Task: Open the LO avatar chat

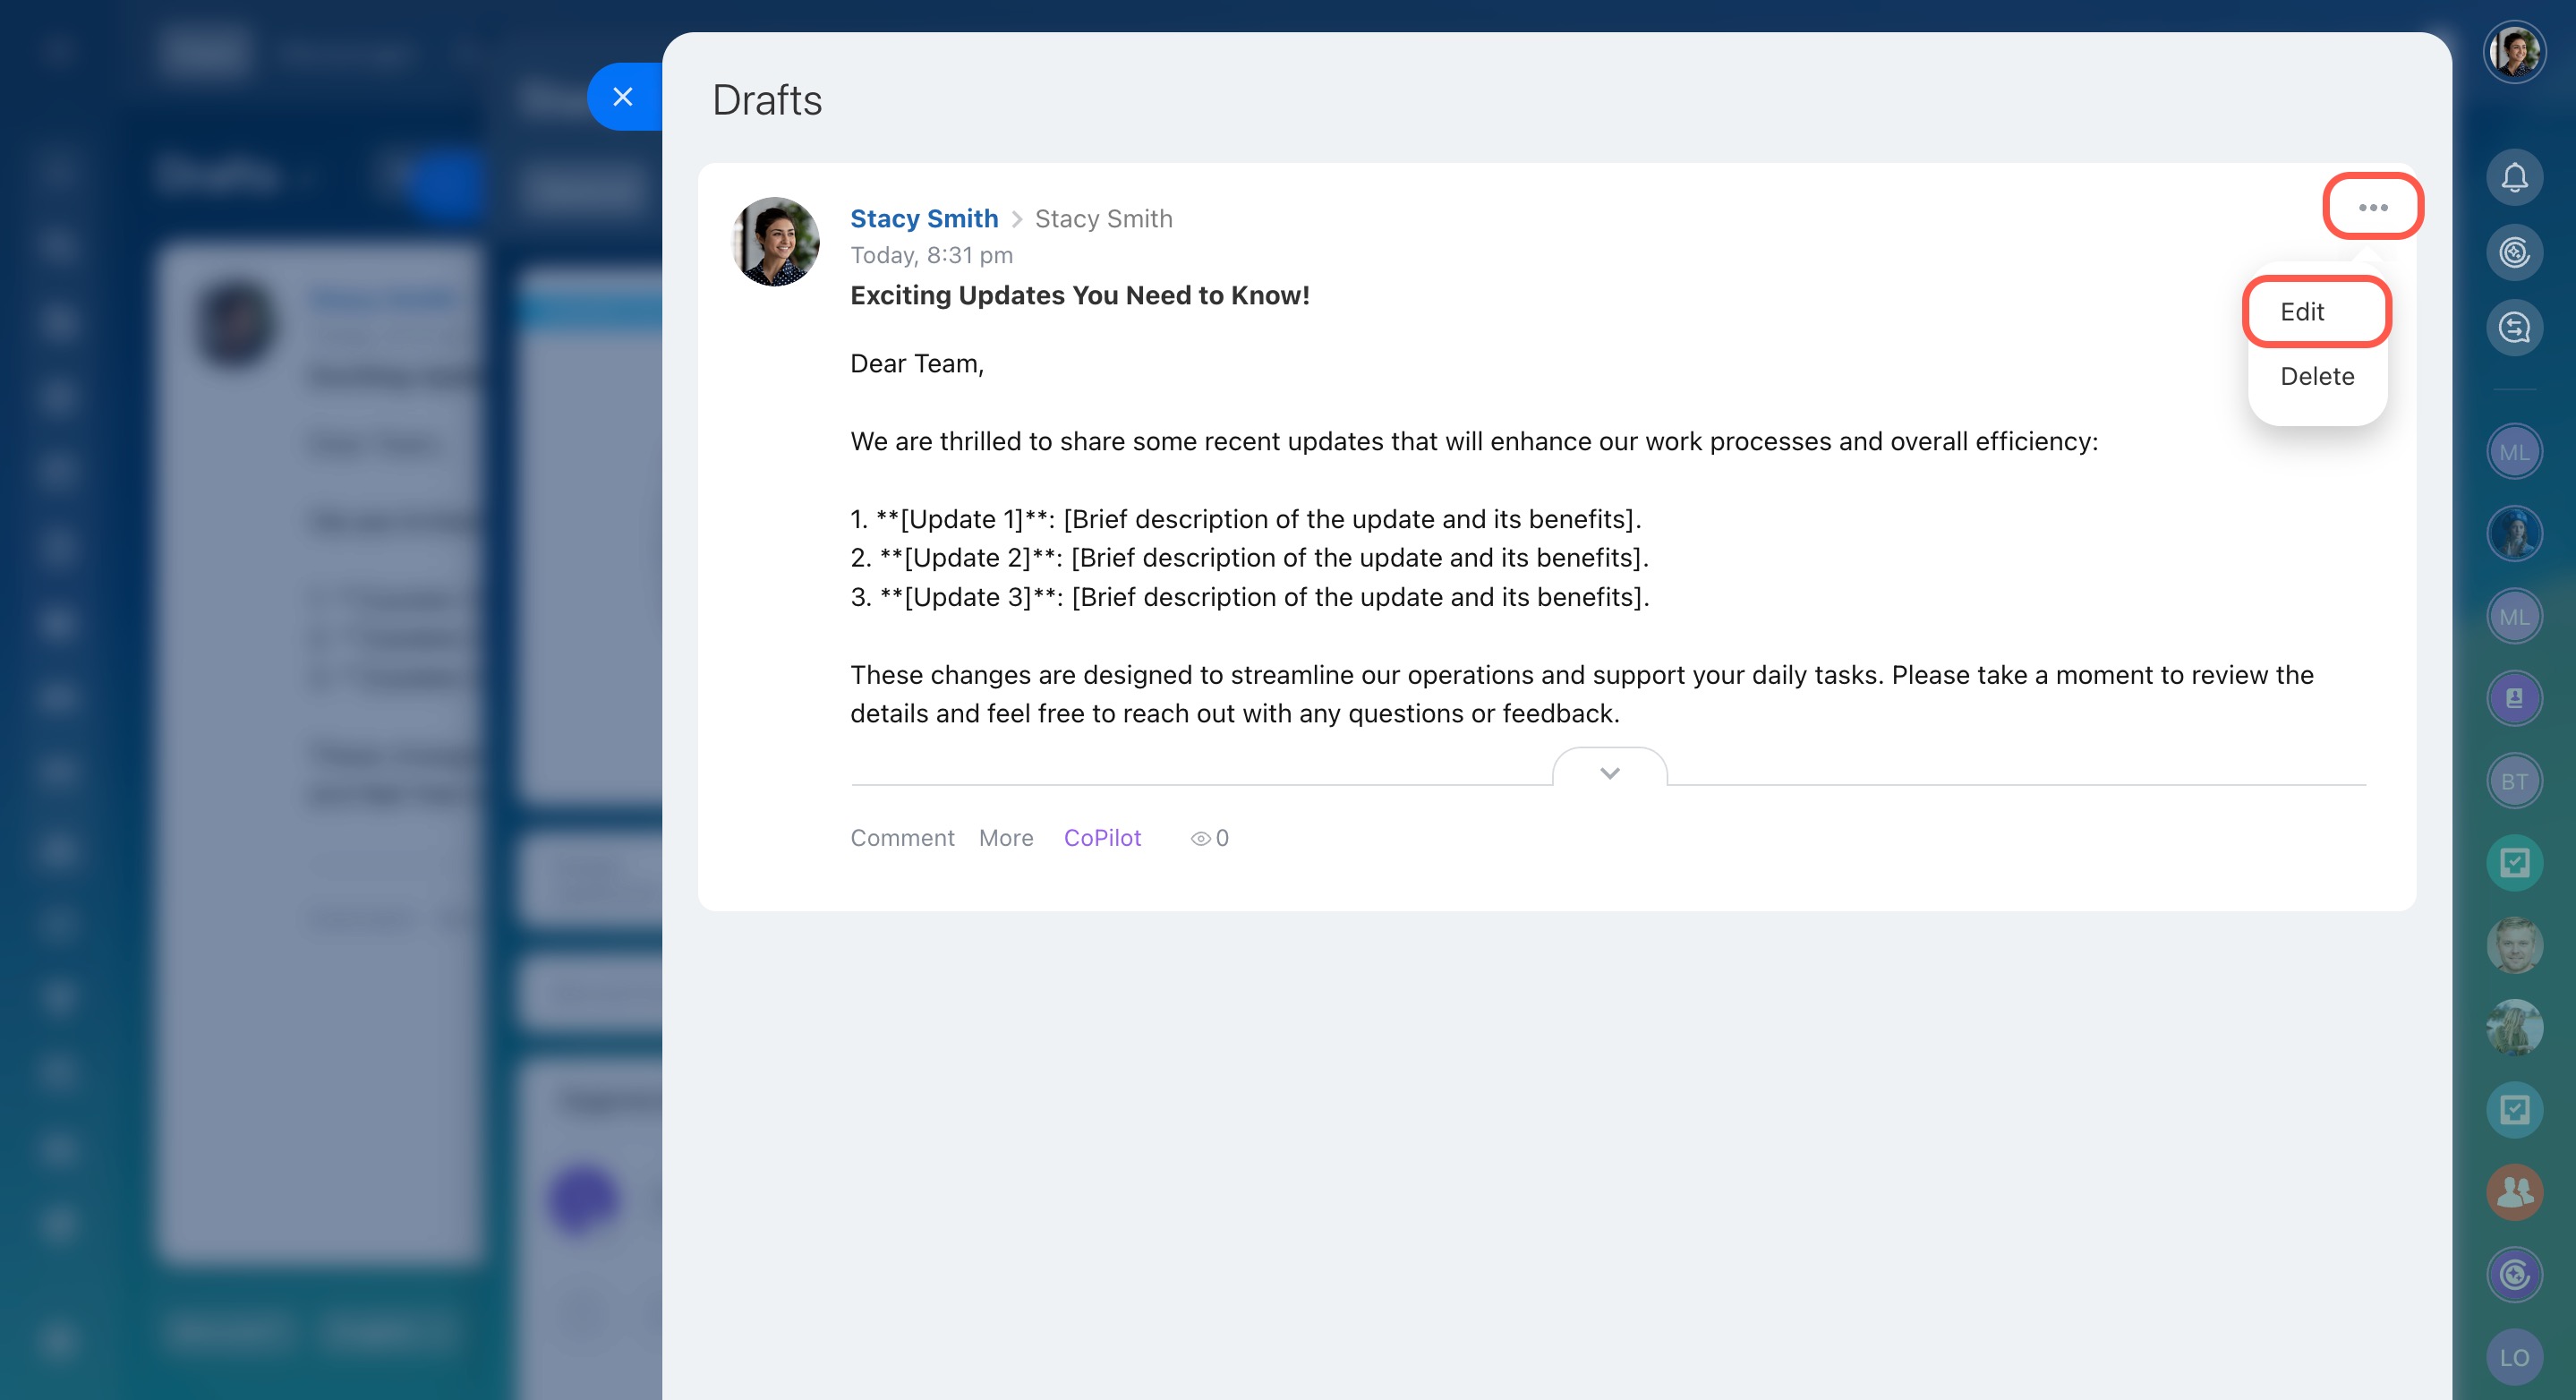Action: pos(2513,1357)
